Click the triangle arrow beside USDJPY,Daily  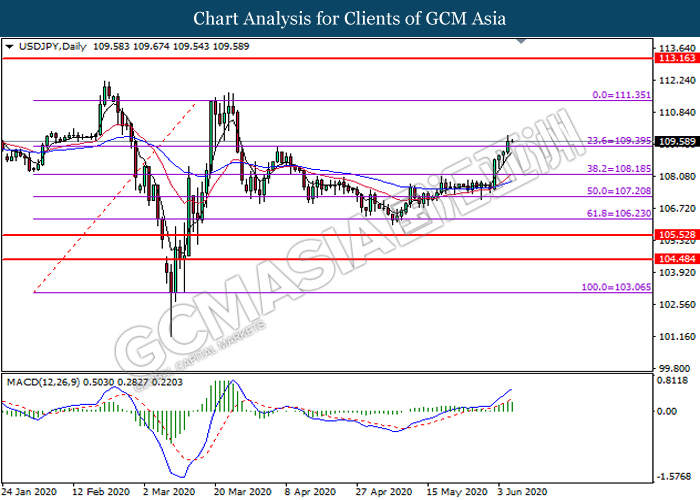coord(9,46)
